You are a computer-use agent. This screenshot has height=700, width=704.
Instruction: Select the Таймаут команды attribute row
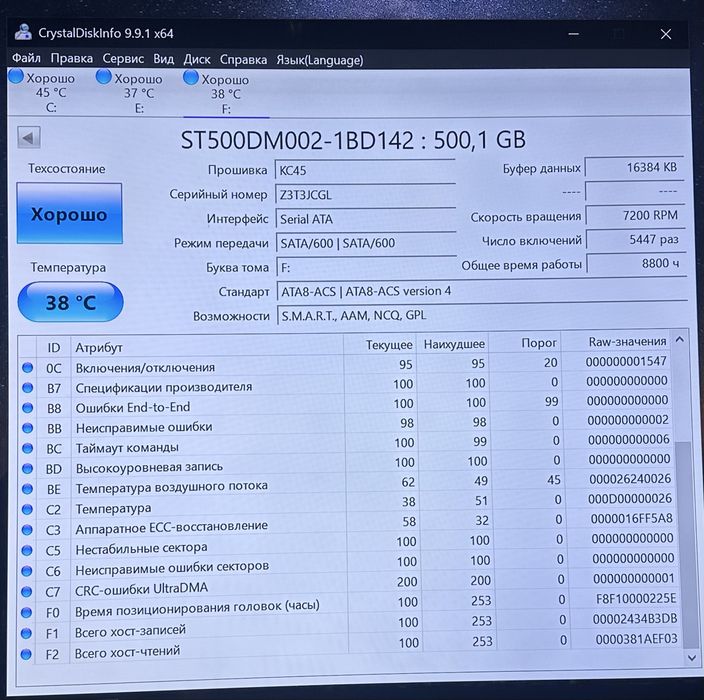click(x=345, y=445)
